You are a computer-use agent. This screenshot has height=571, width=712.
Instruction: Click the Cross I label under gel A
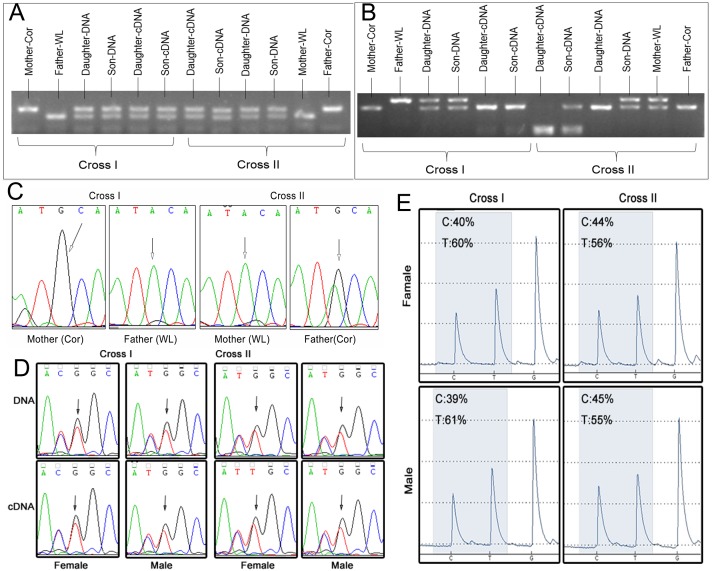[x=98, y=164]
